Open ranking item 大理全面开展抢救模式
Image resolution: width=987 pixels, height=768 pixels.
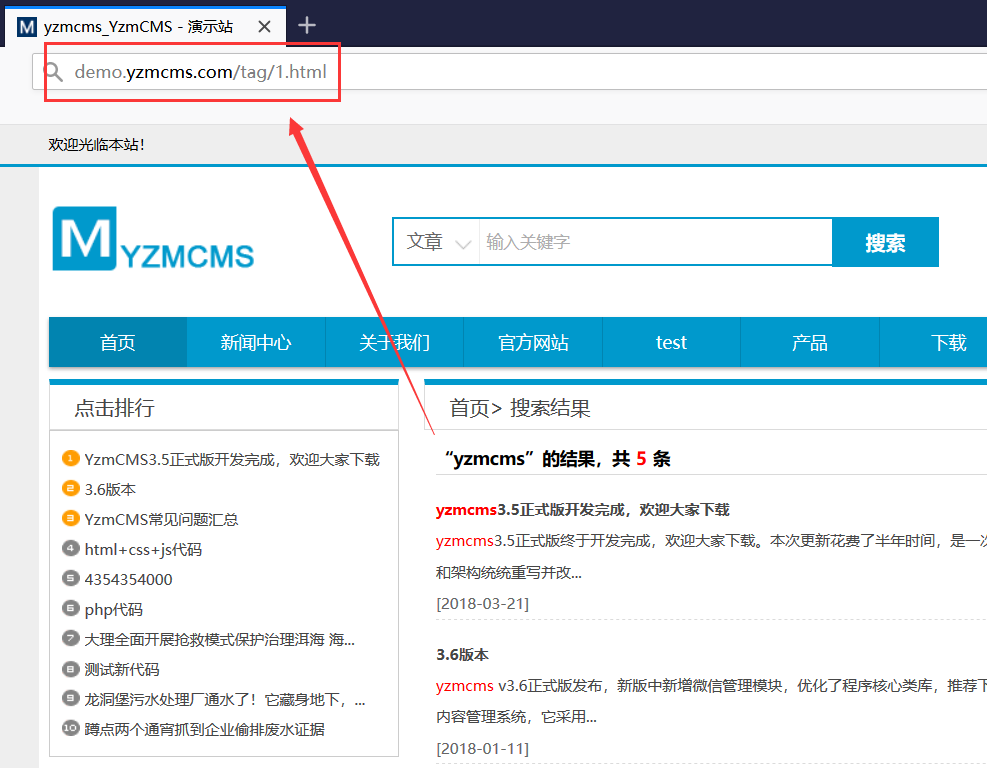pyautogui.click(x=220, y=640)
